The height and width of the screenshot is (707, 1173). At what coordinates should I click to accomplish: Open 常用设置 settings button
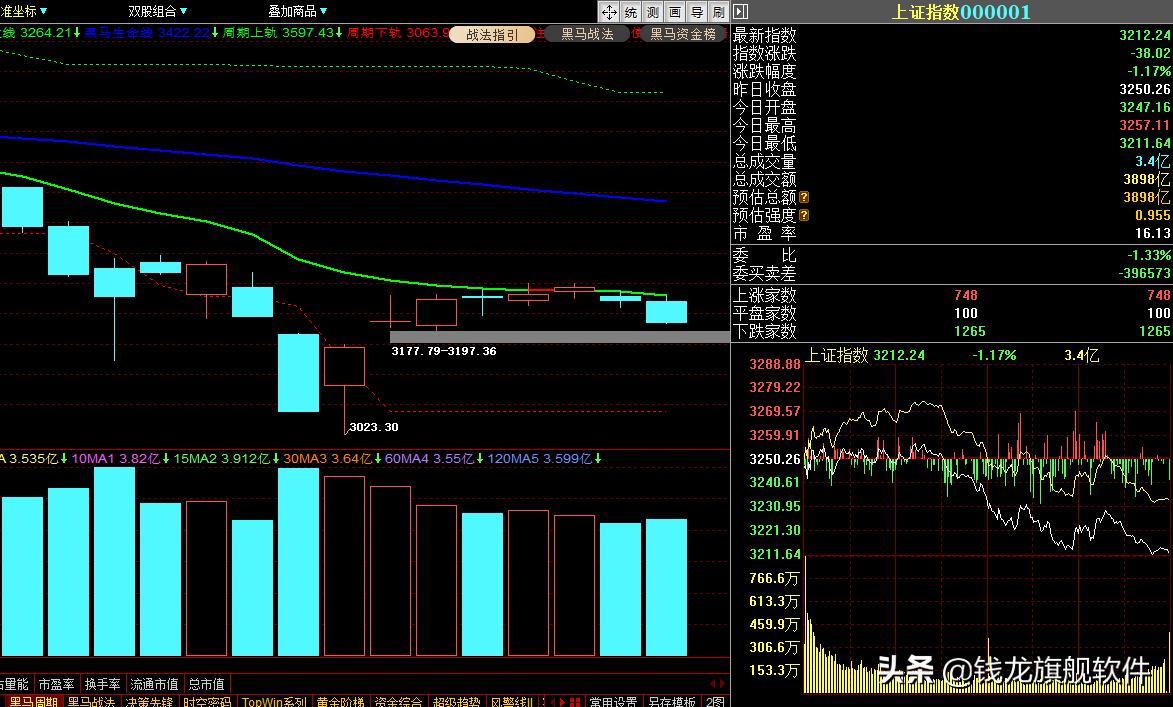pyautogui.click(x=613, y=701)
